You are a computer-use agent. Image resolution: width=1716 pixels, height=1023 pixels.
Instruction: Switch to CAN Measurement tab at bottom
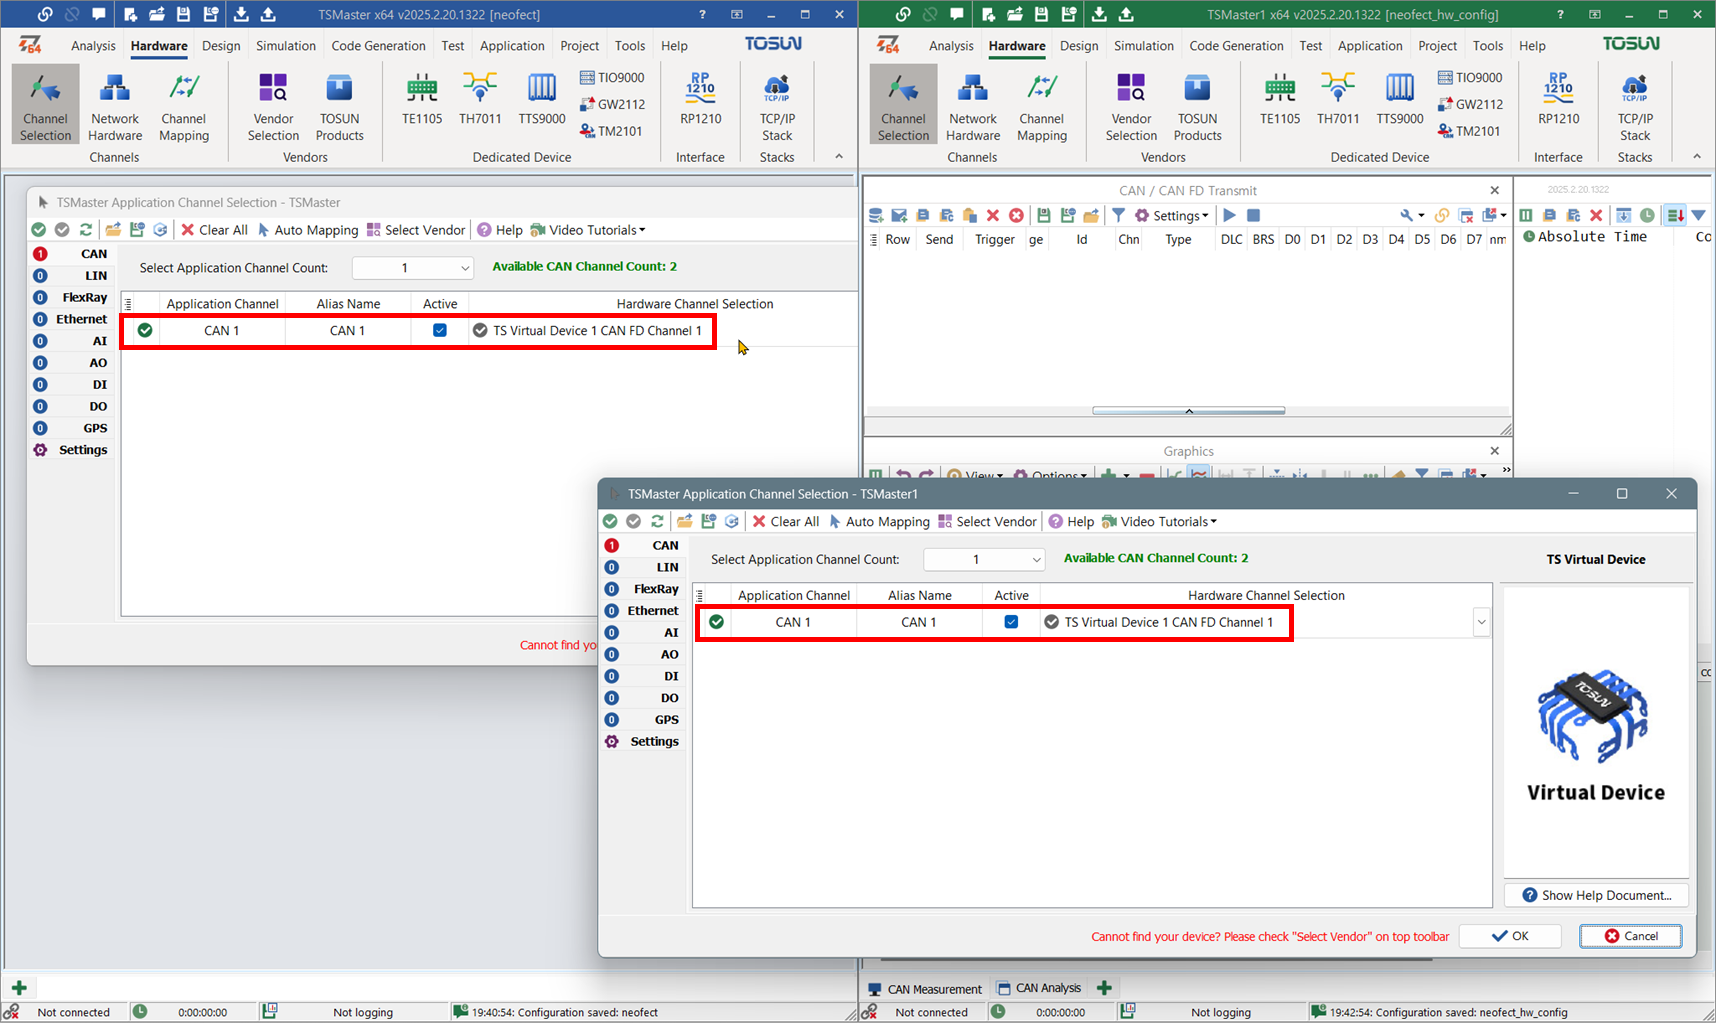coord(925,988)
